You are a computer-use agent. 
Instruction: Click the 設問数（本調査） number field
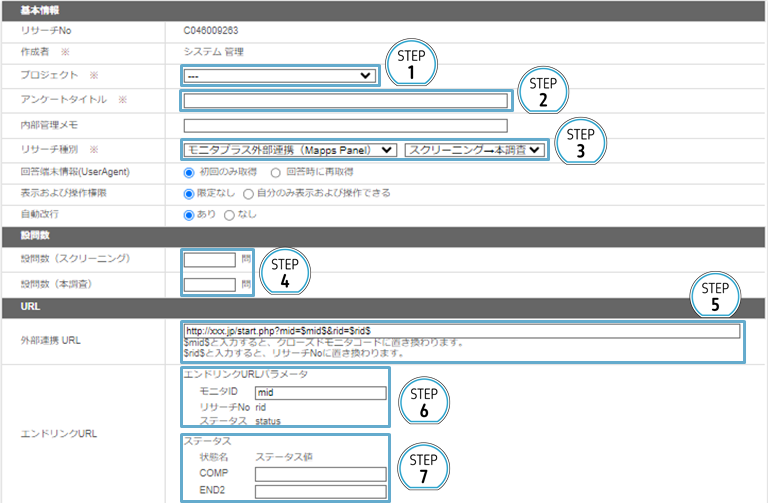coord(210,284)
